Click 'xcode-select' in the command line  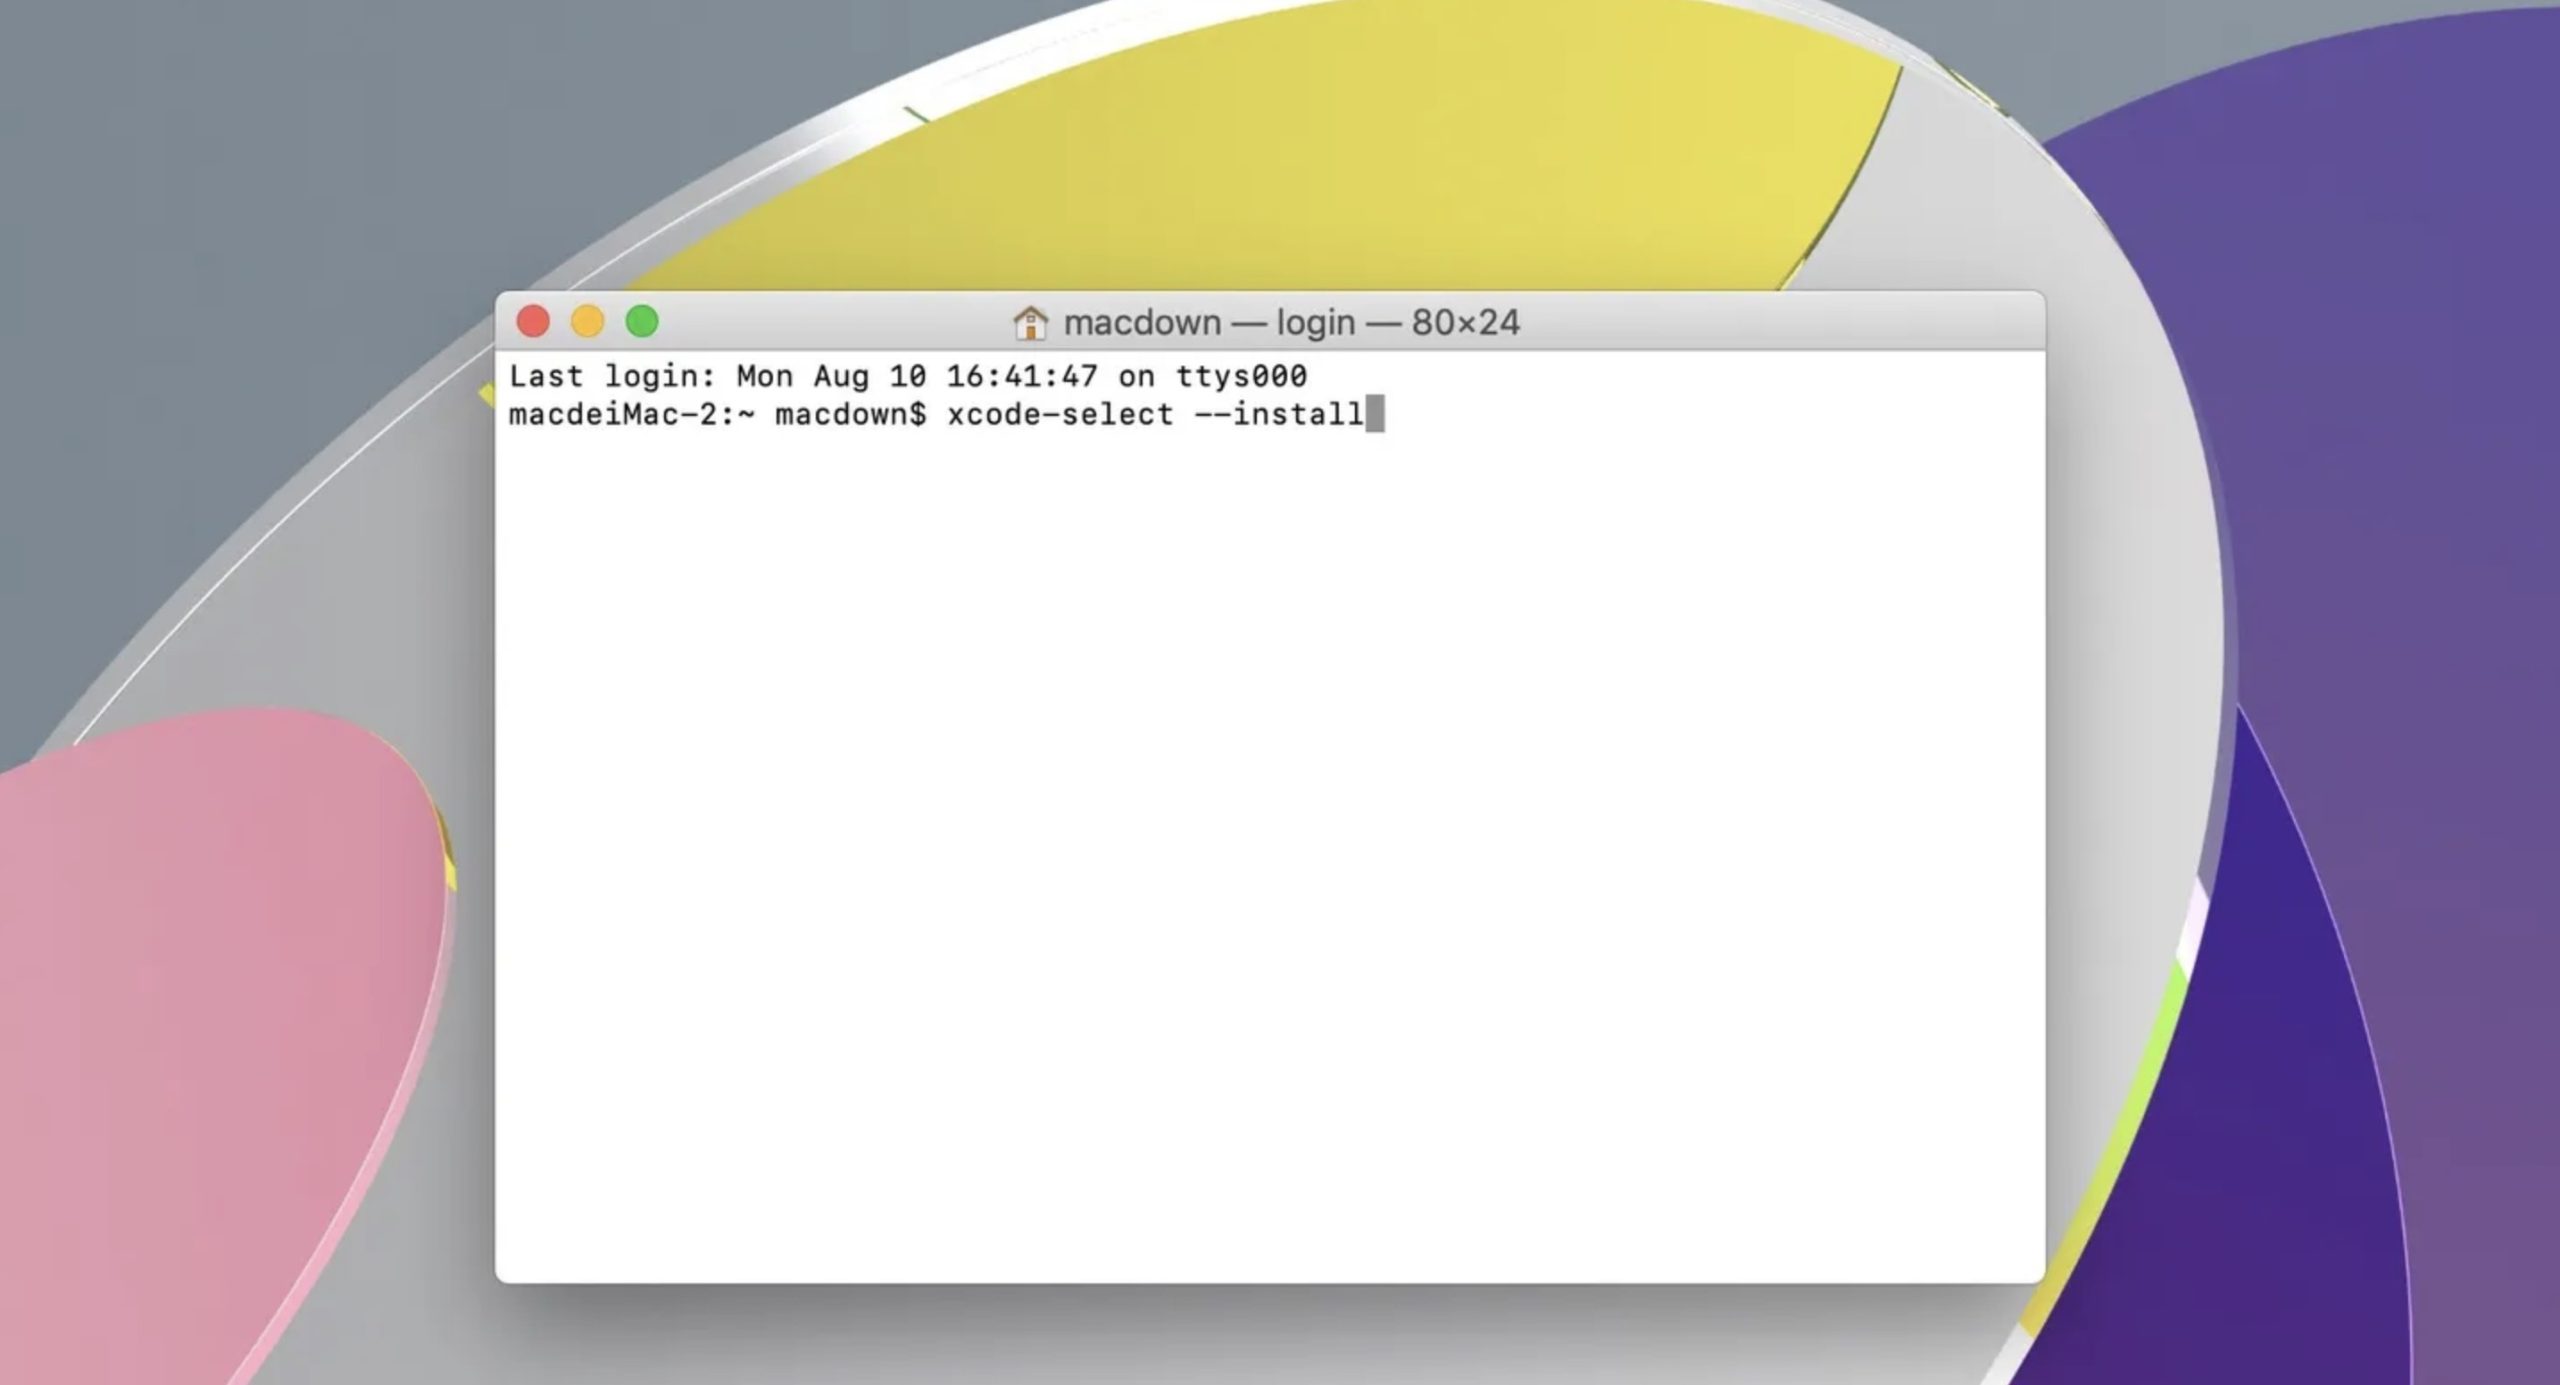pyautogui.click(x=1061, y=413)
